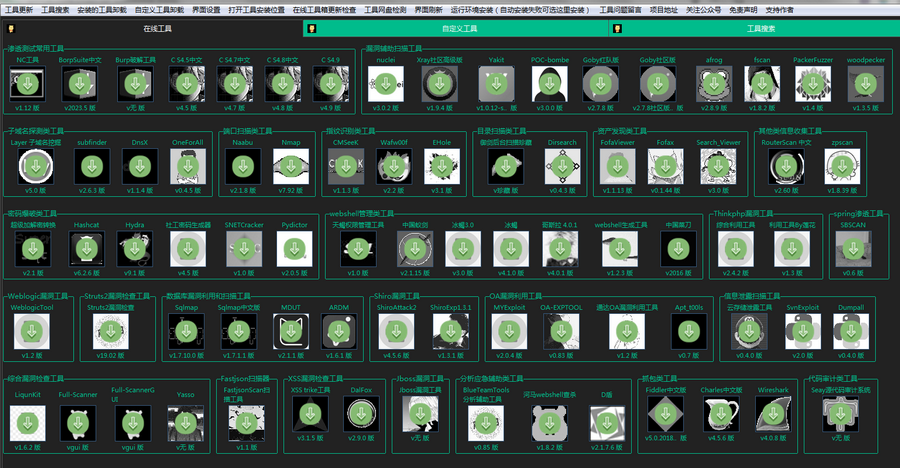The width and height of the screenshot is (900, 468).
Task: Click the 在线工具箱更新检查 menu item
Action: tap(324, 10)
